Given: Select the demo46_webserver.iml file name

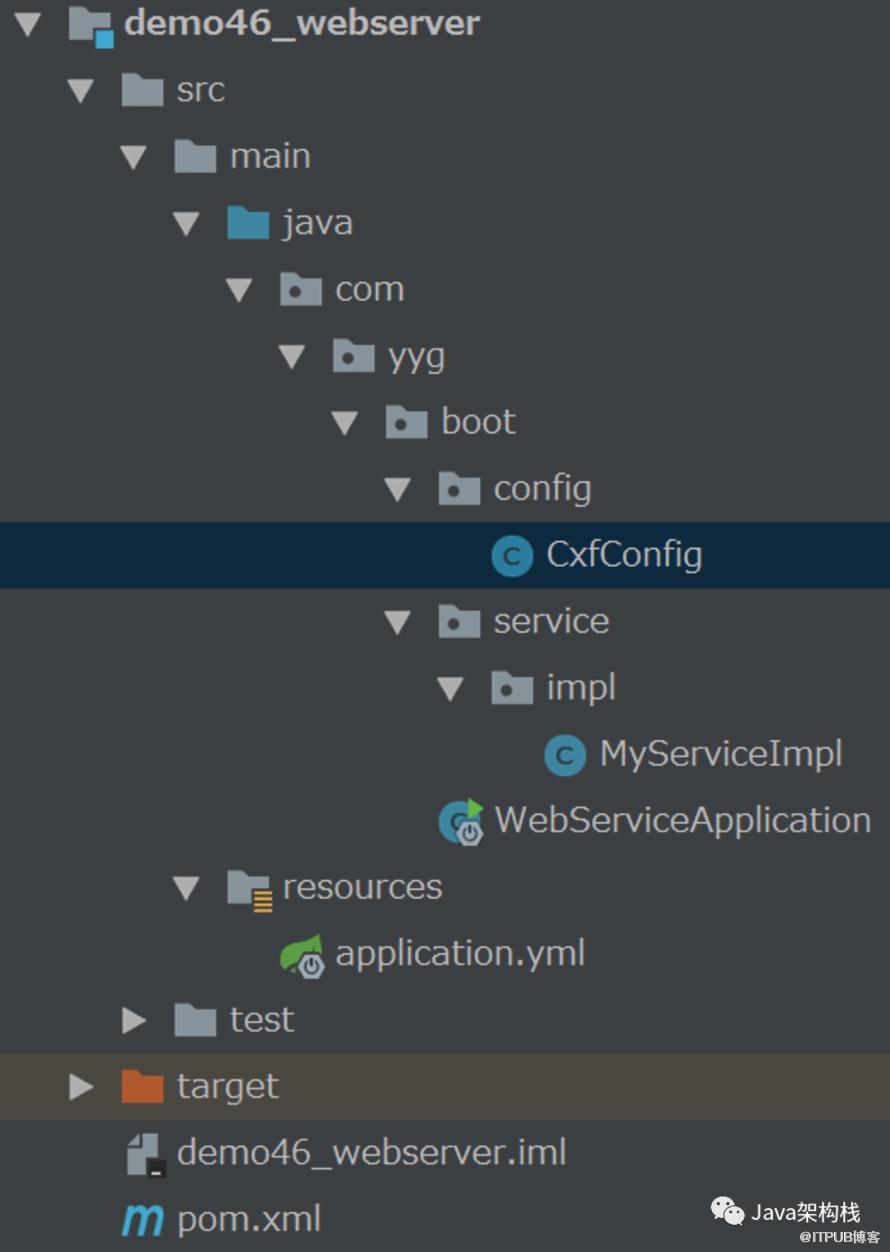Looking at the screenshot, I should 372,1153.
